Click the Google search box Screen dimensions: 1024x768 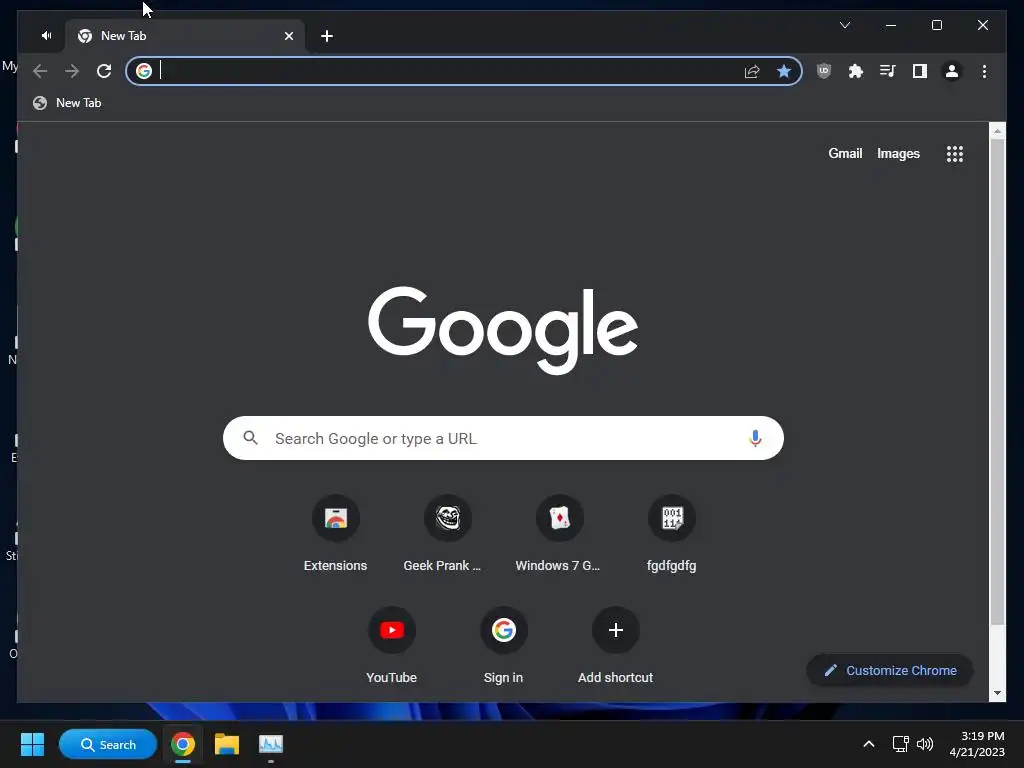[503, 438]
